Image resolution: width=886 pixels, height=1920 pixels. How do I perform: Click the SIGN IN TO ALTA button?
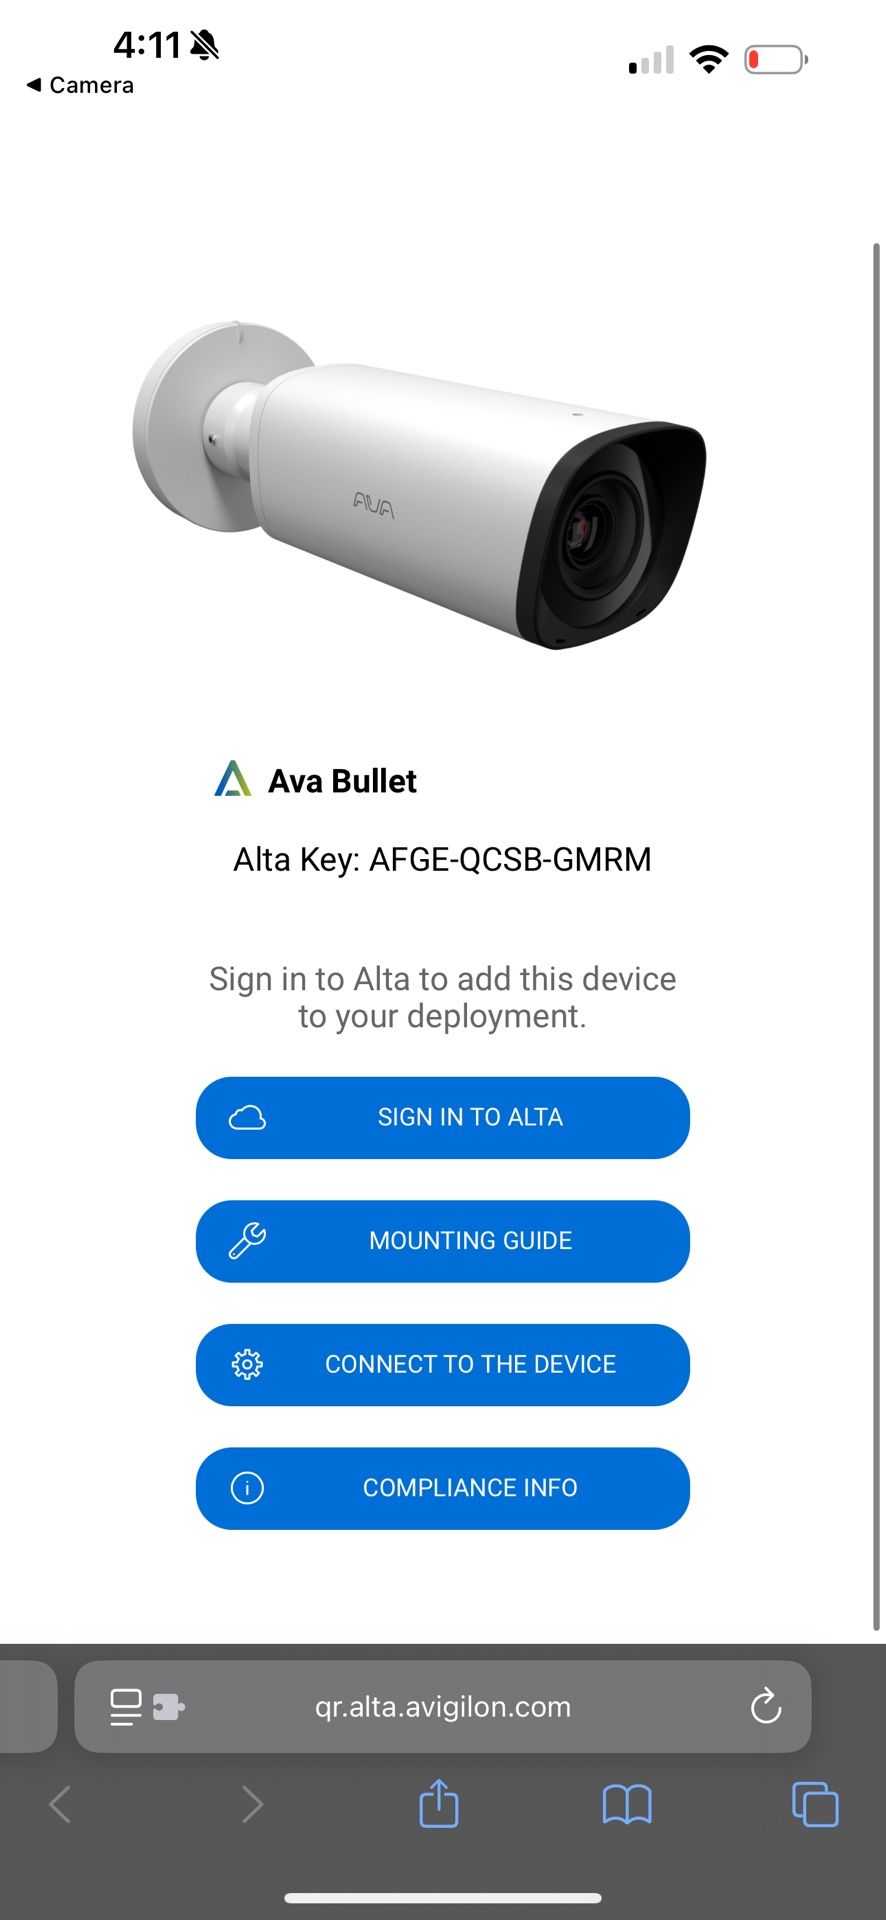pyautogui.click(x=443, y=1118)
